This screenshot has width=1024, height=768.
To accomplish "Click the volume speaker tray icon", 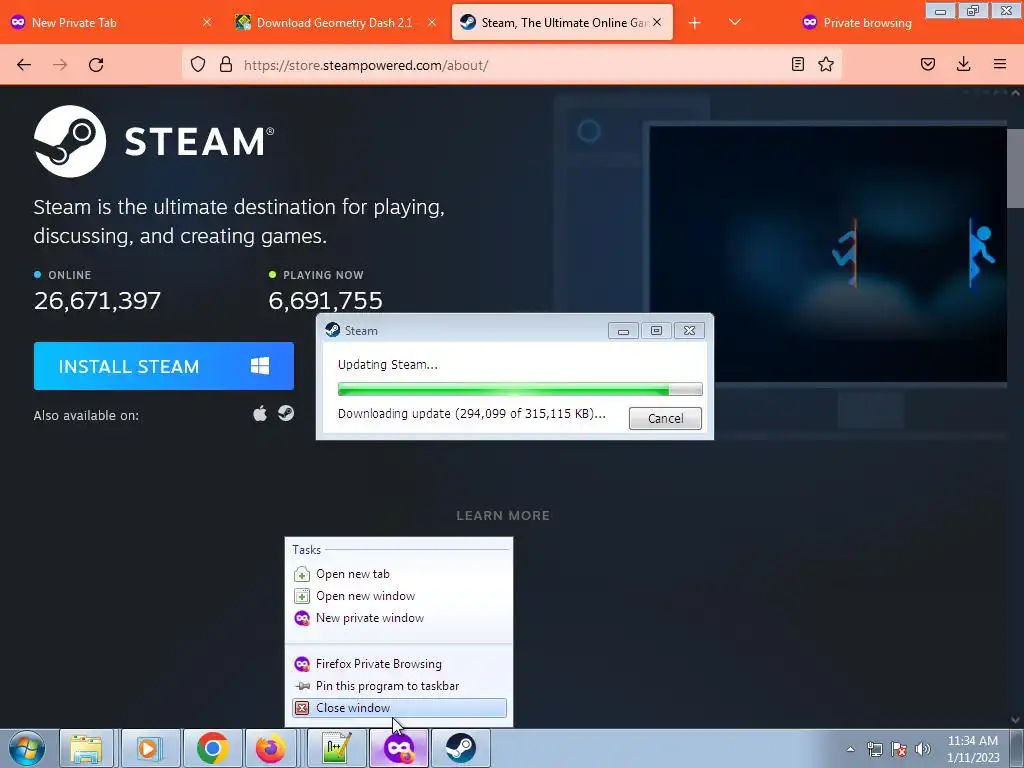I will 923,749.
